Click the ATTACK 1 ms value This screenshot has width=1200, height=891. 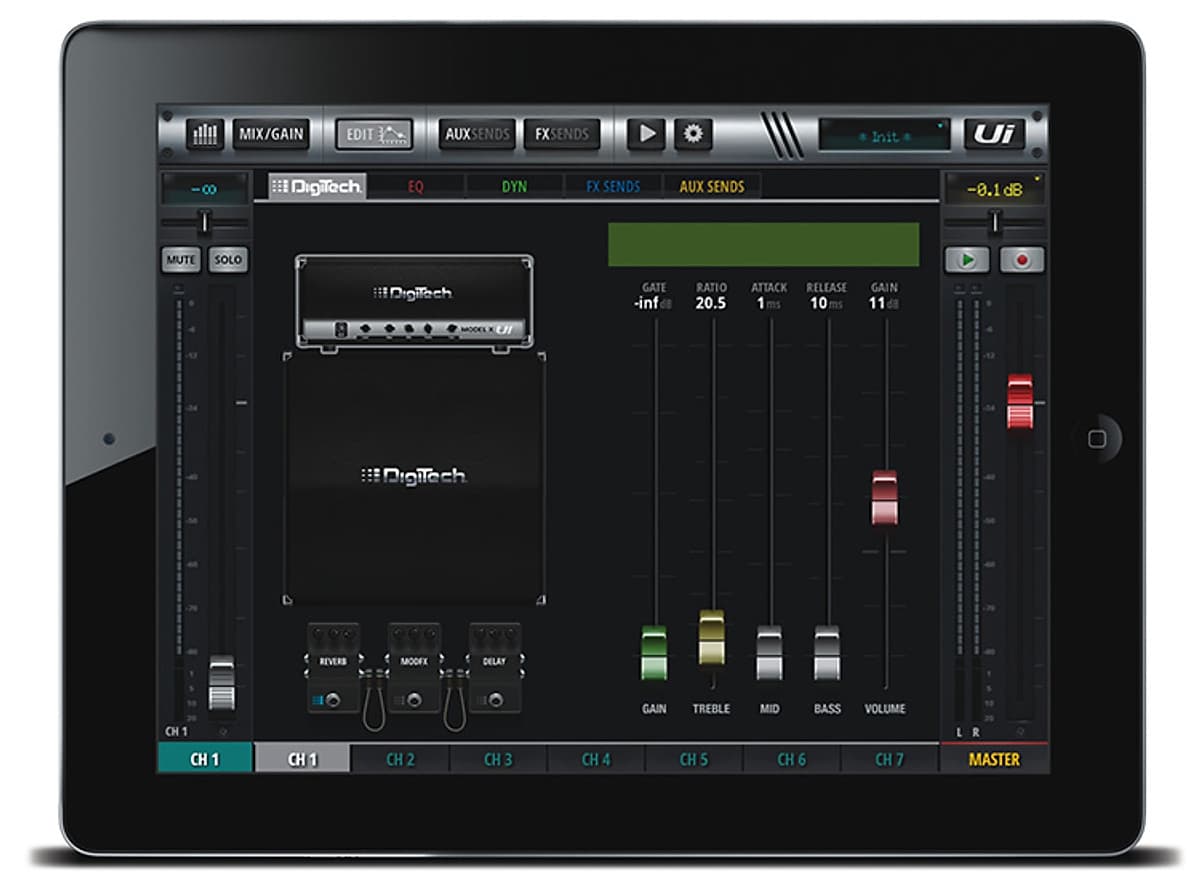(x=769, y=303)
